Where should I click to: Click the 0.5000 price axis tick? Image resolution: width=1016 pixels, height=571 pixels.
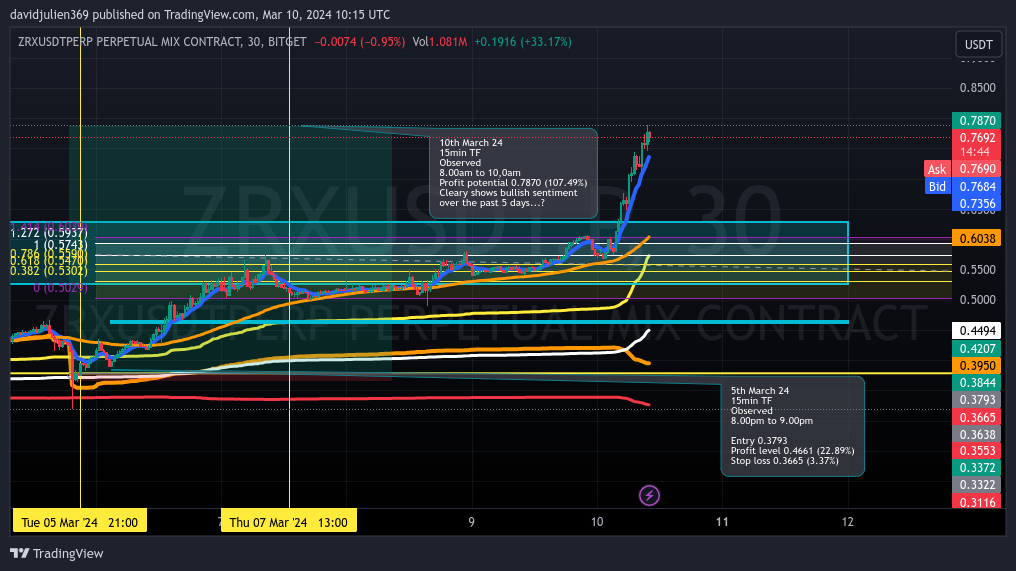click(x=977, y=299)
